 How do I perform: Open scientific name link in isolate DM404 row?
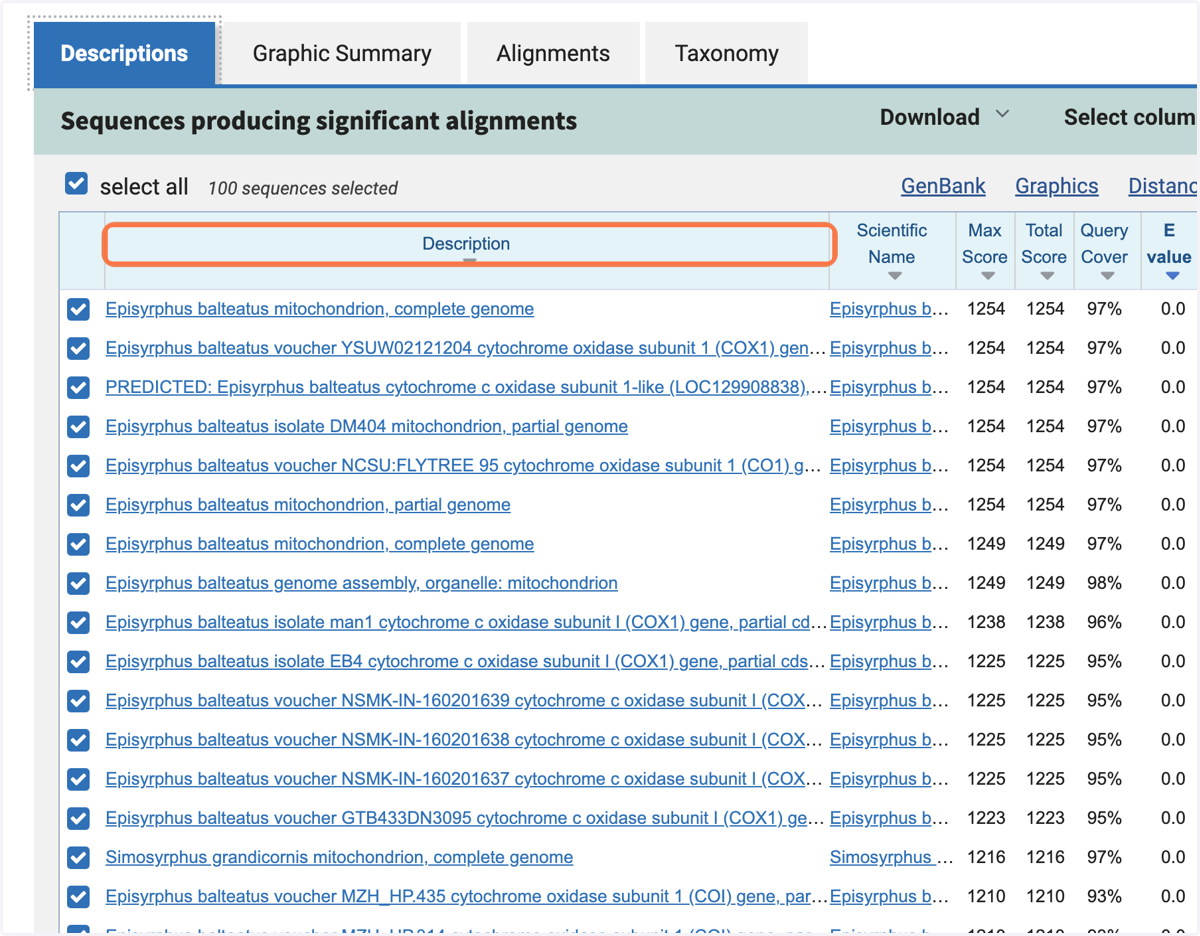click(889, 426)
